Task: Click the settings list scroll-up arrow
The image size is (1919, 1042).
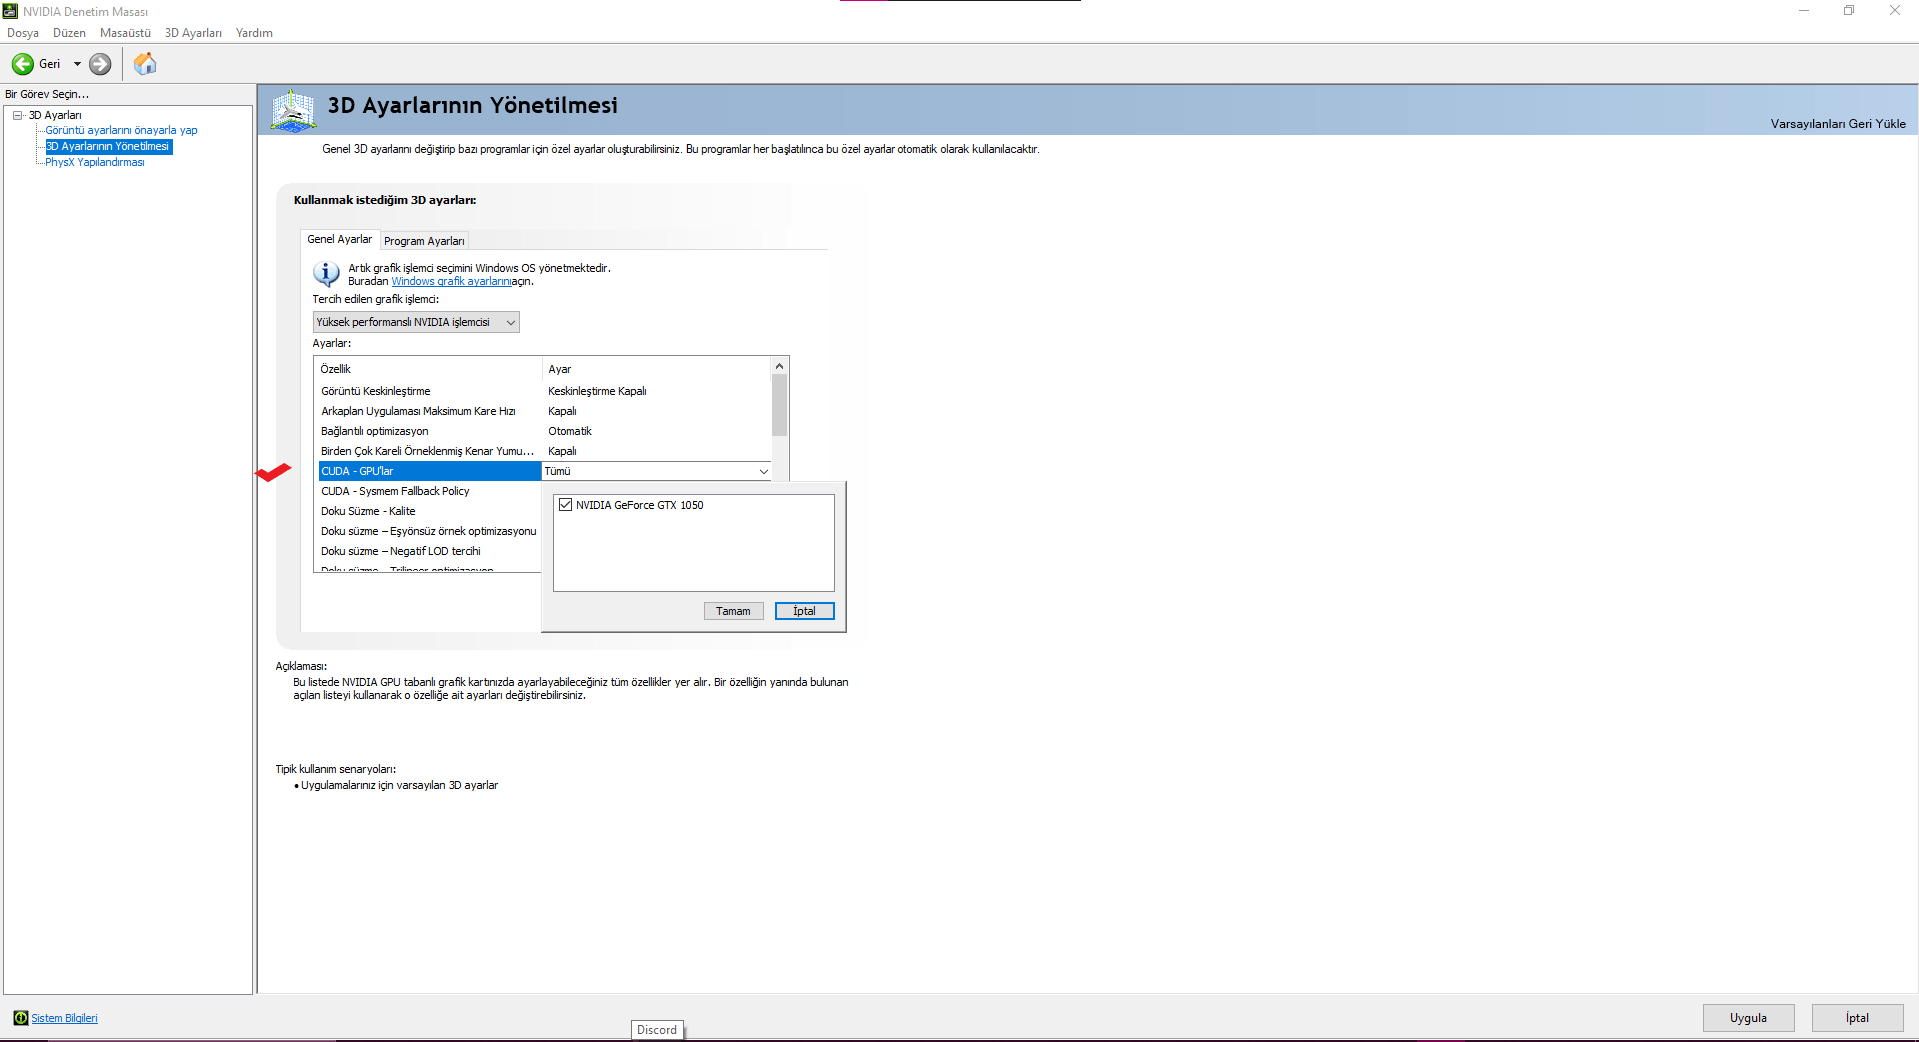Action: point(779,366)
